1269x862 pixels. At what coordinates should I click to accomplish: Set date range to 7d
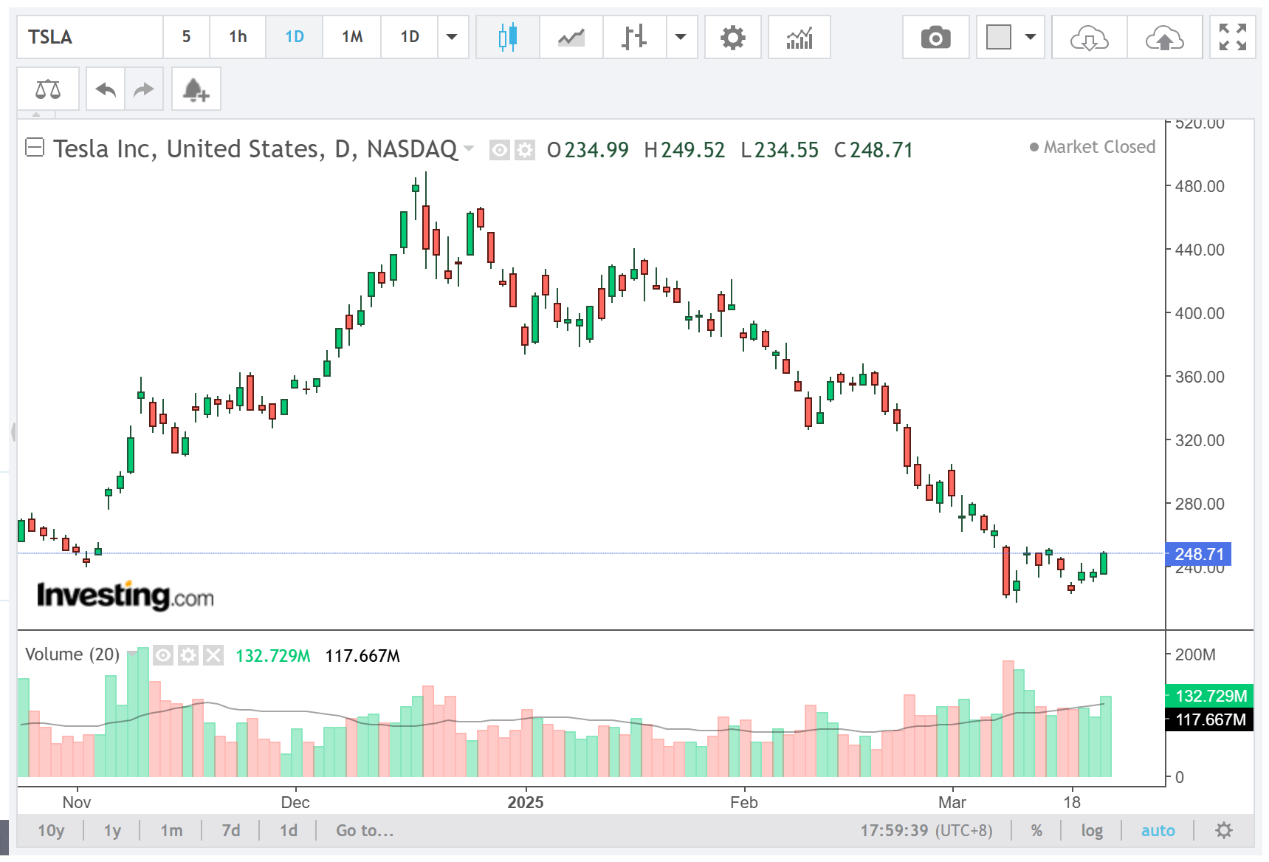pos(231,830)
